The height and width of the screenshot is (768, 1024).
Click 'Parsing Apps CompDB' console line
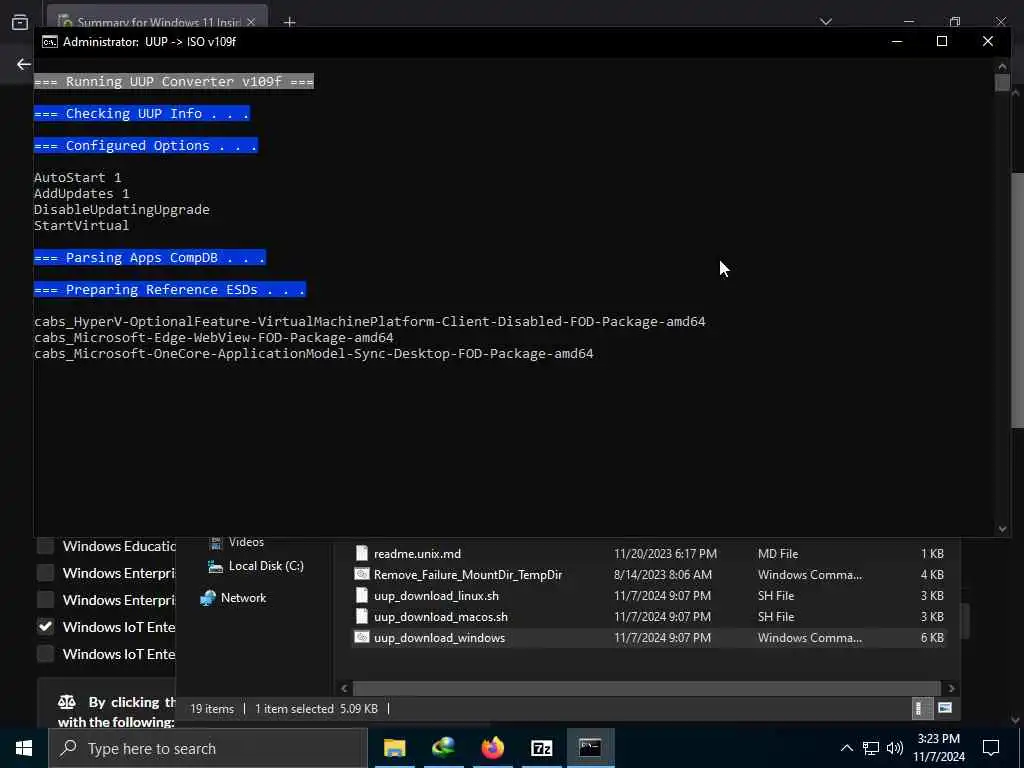coord(150,257)
